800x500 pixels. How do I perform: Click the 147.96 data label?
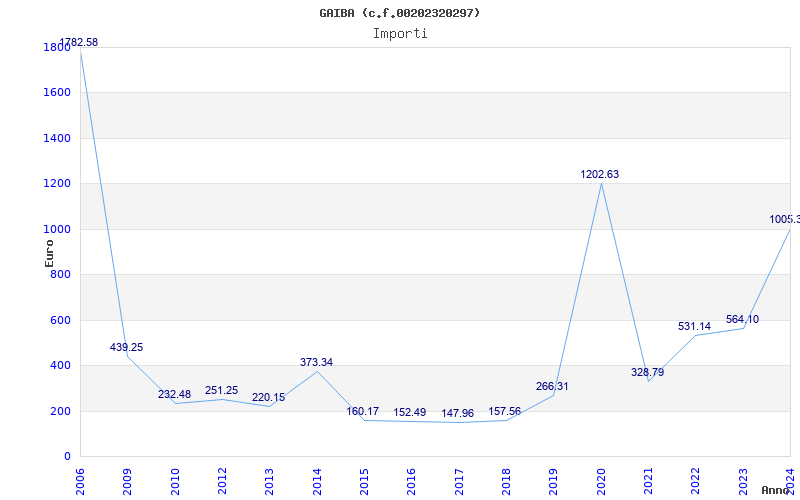458,413
